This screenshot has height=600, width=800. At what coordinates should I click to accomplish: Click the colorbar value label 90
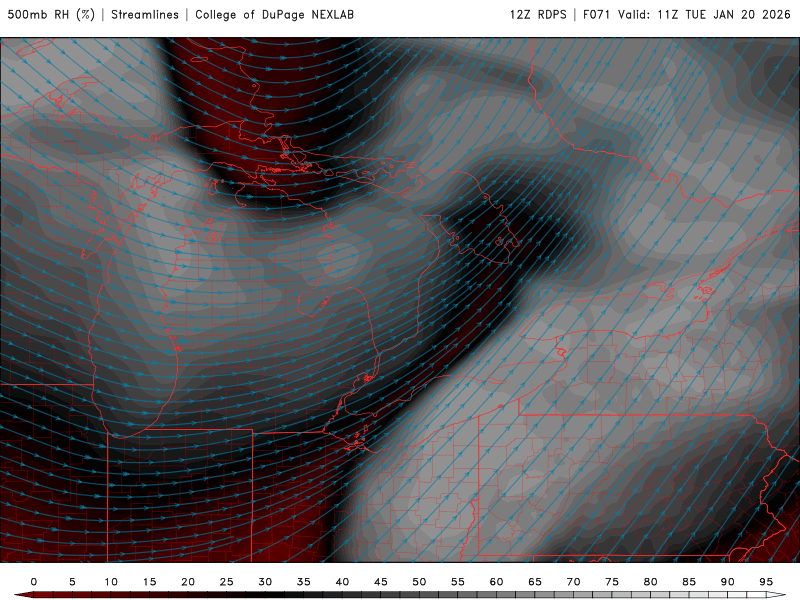(728, 582)
